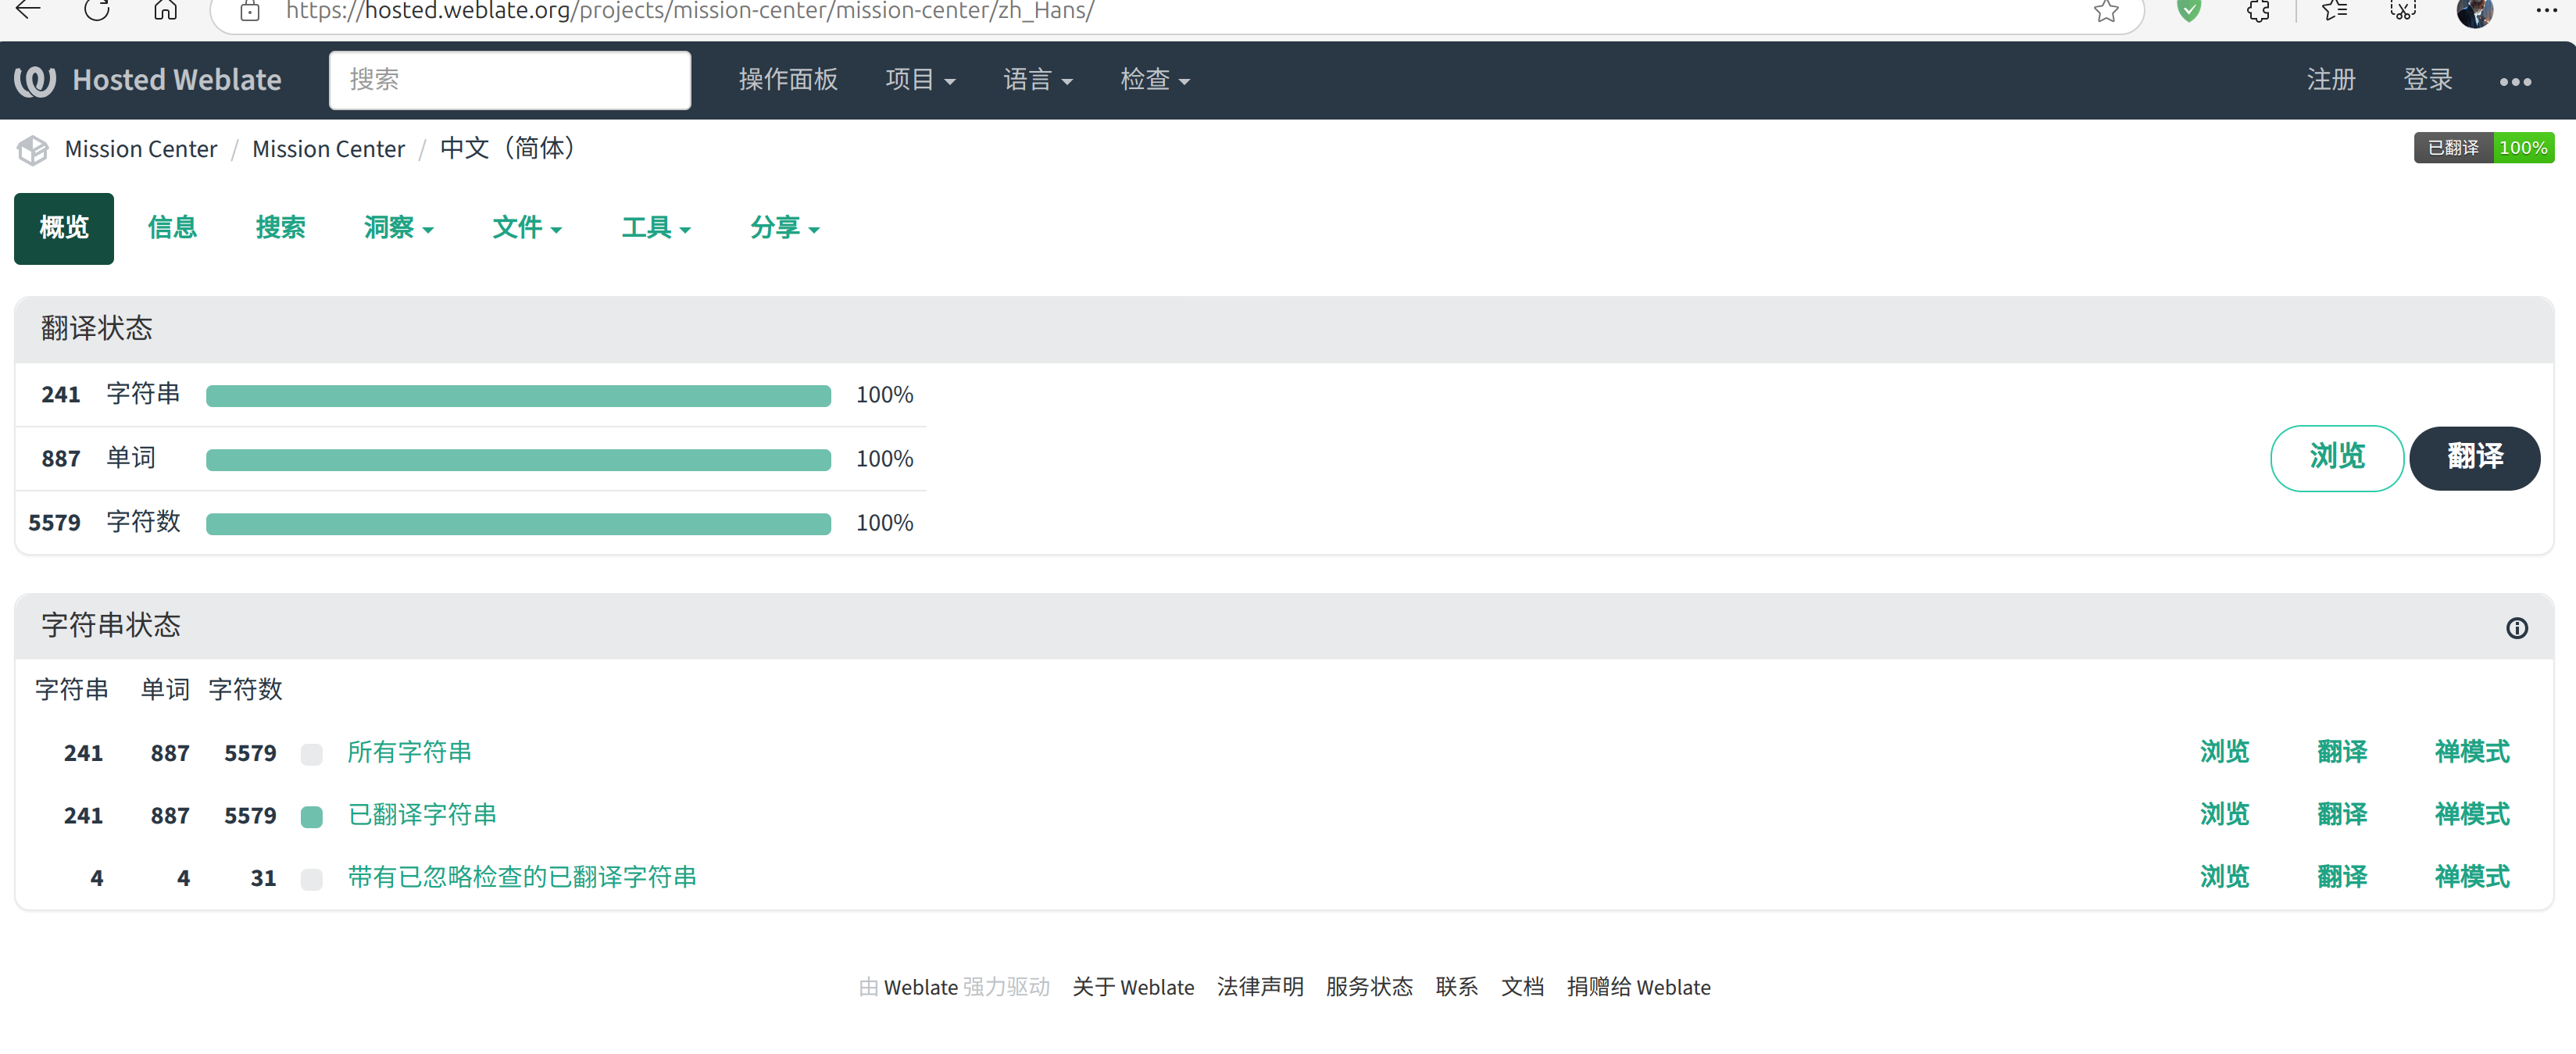Click the project cube icon beside Mission Center
Screen dimensions: 2576x1054
[x=33, y=150]
